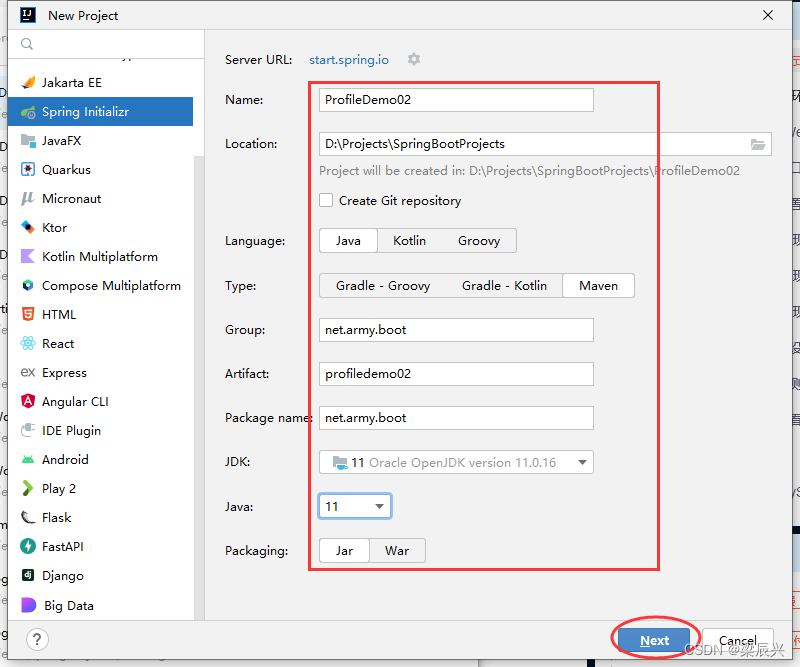This screenshot has height=667, width=800.
Task: Select Angular CLI project type
Action: point(101,401)
